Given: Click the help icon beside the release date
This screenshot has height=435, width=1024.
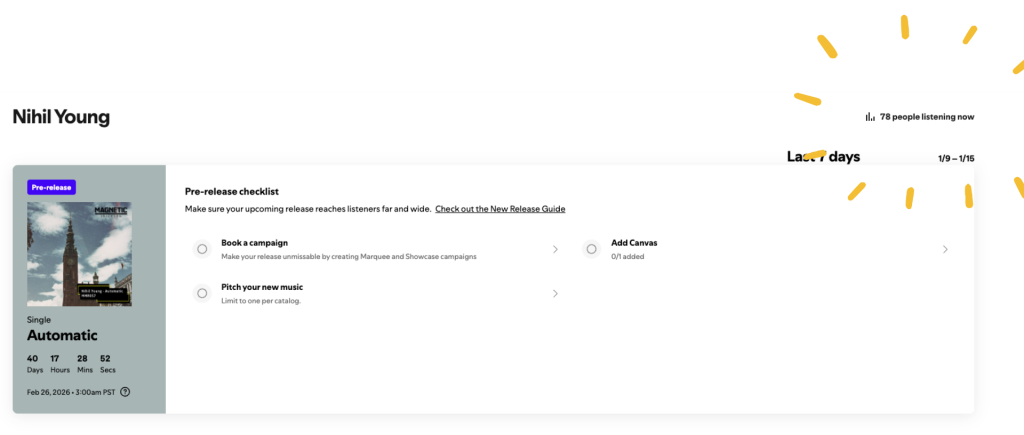Looking at the screenshot, I should click(x=125, y=391).
